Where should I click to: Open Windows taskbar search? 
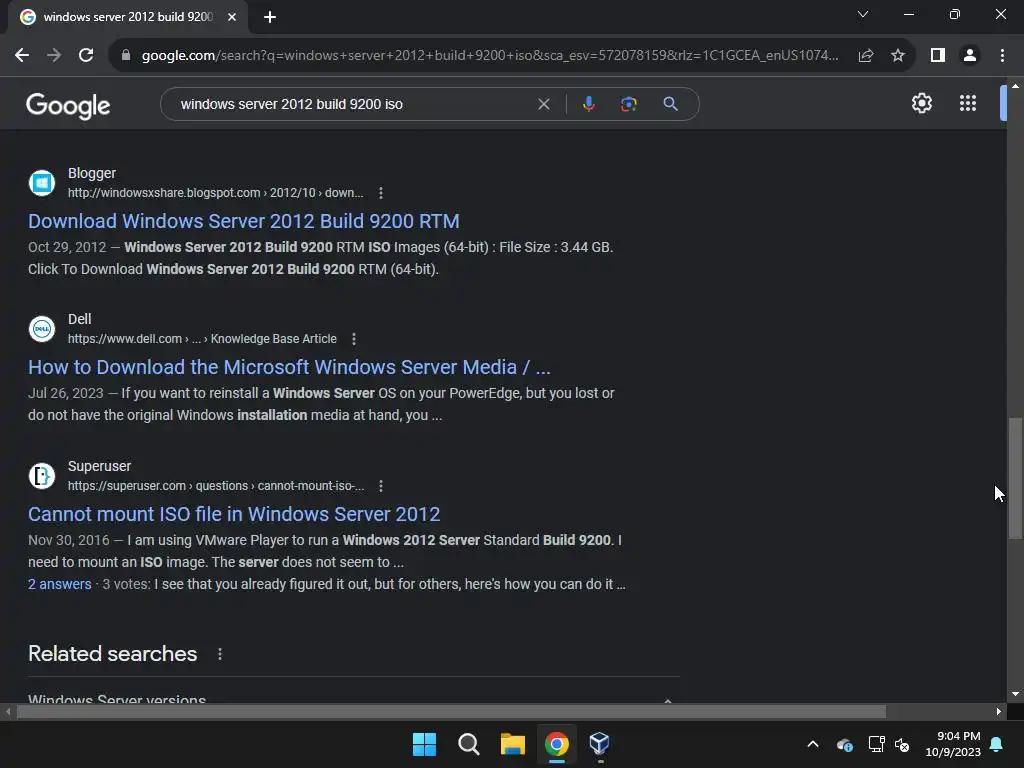click(x=469, y=744)
